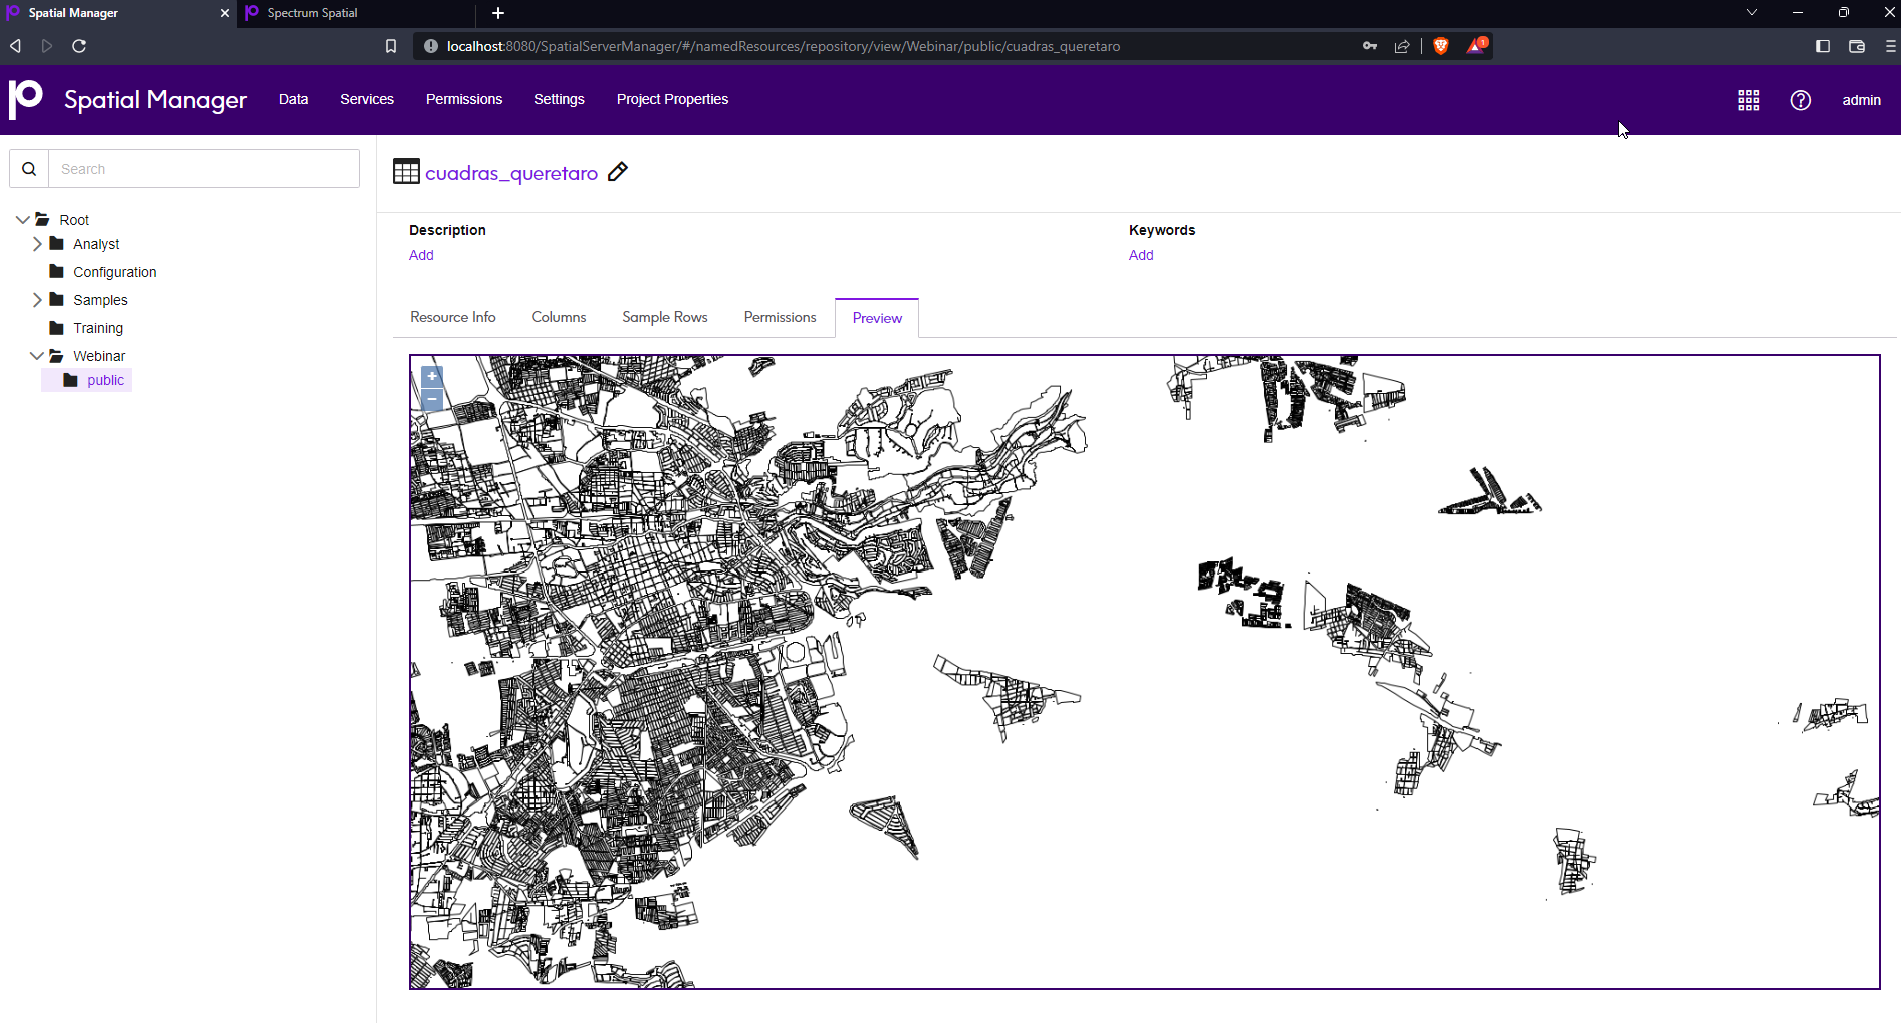This screenshot has height=1023, width=1901.
Task: Click the search magnifier icon
Action: pyautogui.click(x=29, y=169)
